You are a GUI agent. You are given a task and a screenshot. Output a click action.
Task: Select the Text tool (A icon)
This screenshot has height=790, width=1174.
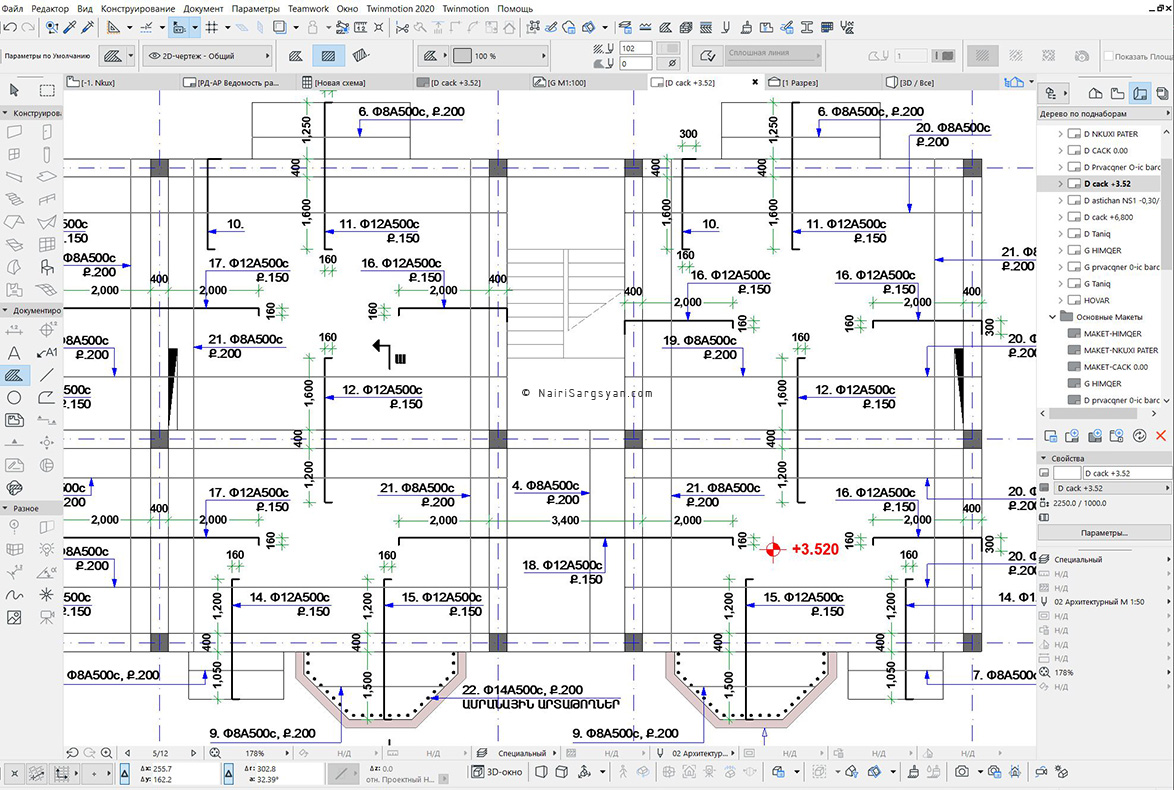coord(14,353)
